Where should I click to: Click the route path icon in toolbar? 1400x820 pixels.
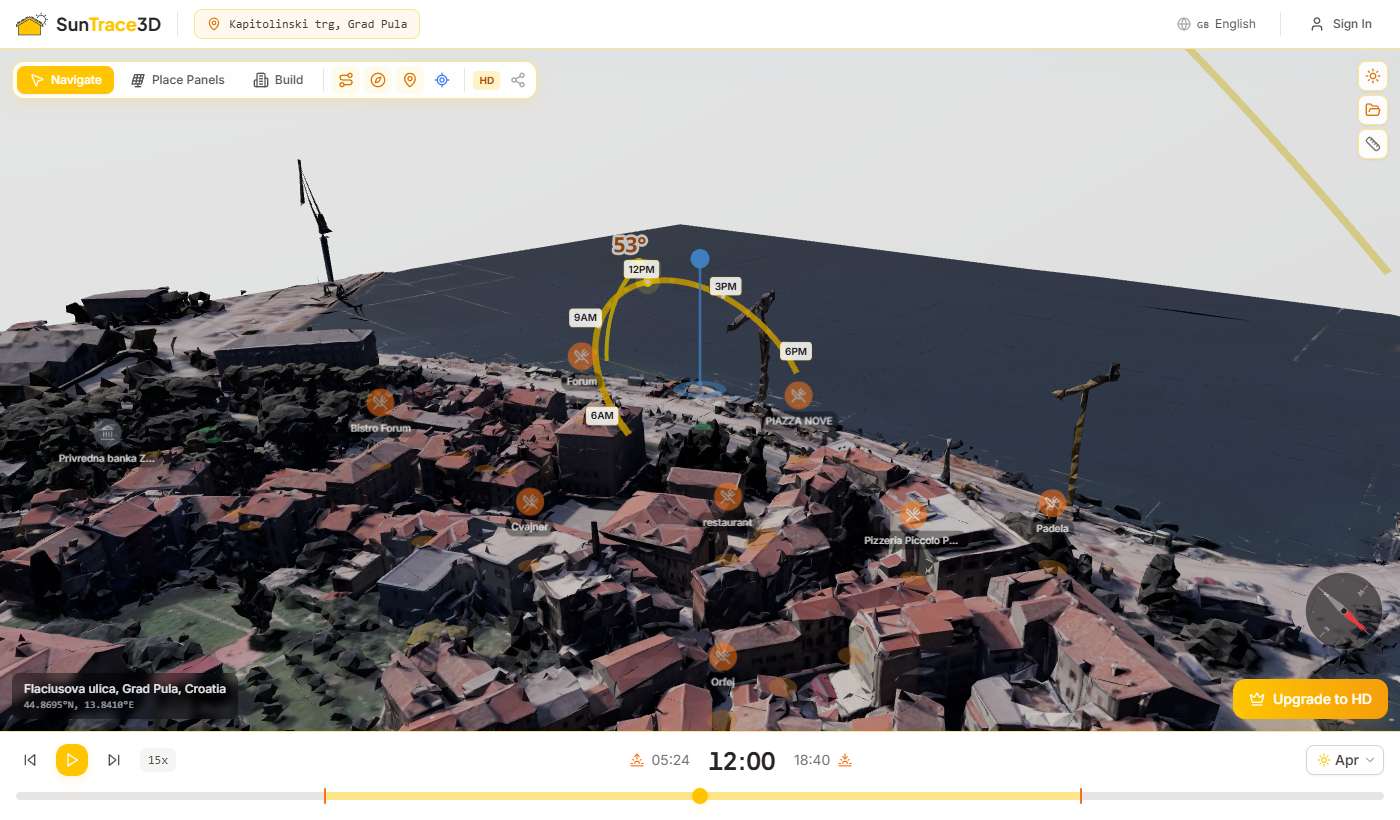pyautogui.click(x=345, y=80)
